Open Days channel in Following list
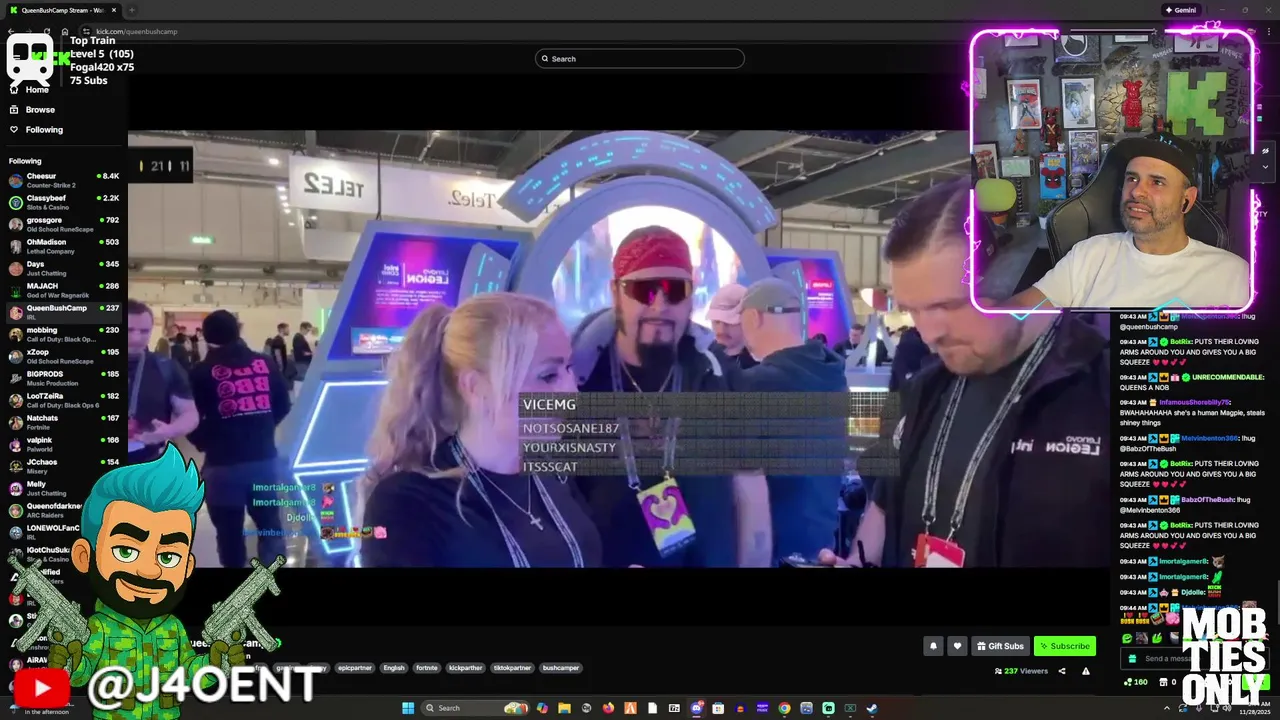The width and height of the screenshot is (1280, 720). tap(64, 268)
